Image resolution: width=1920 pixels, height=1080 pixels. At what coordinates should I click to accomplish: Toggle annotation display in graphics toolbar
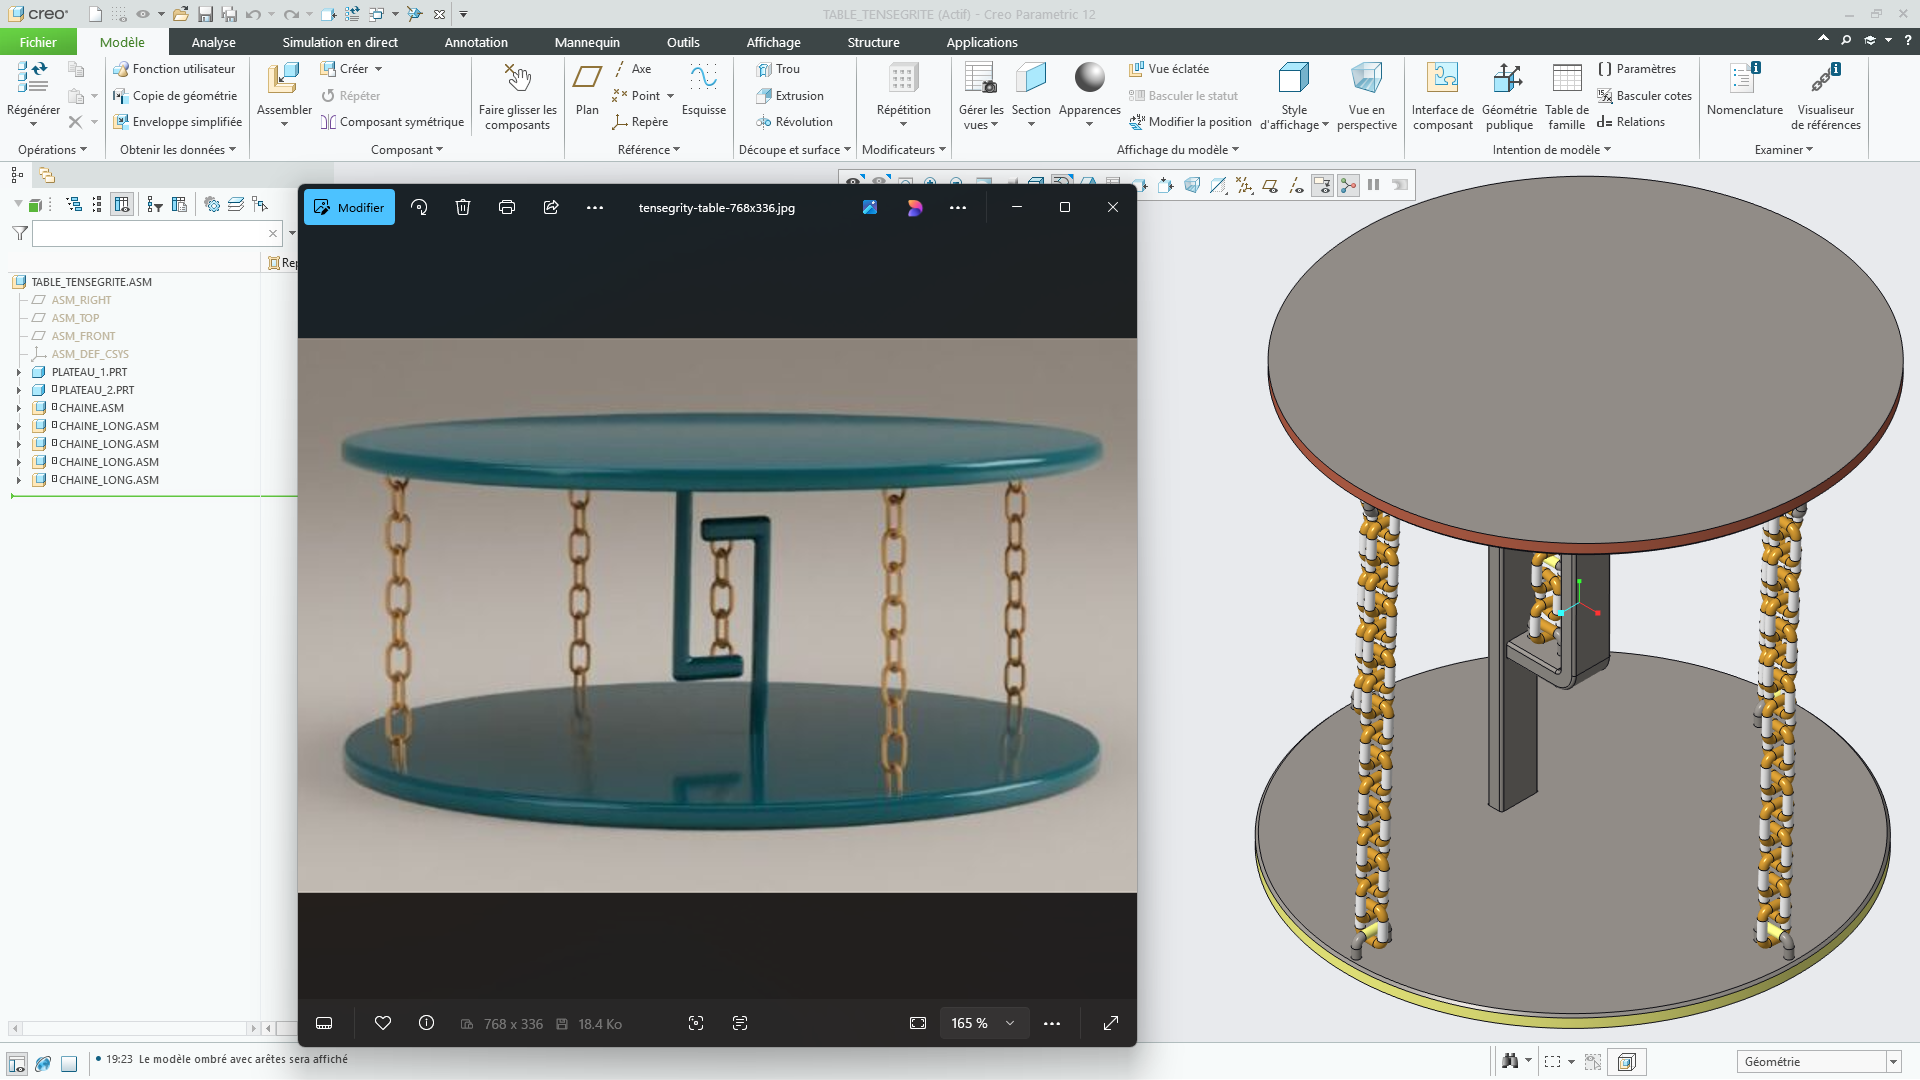(1322, 185)
